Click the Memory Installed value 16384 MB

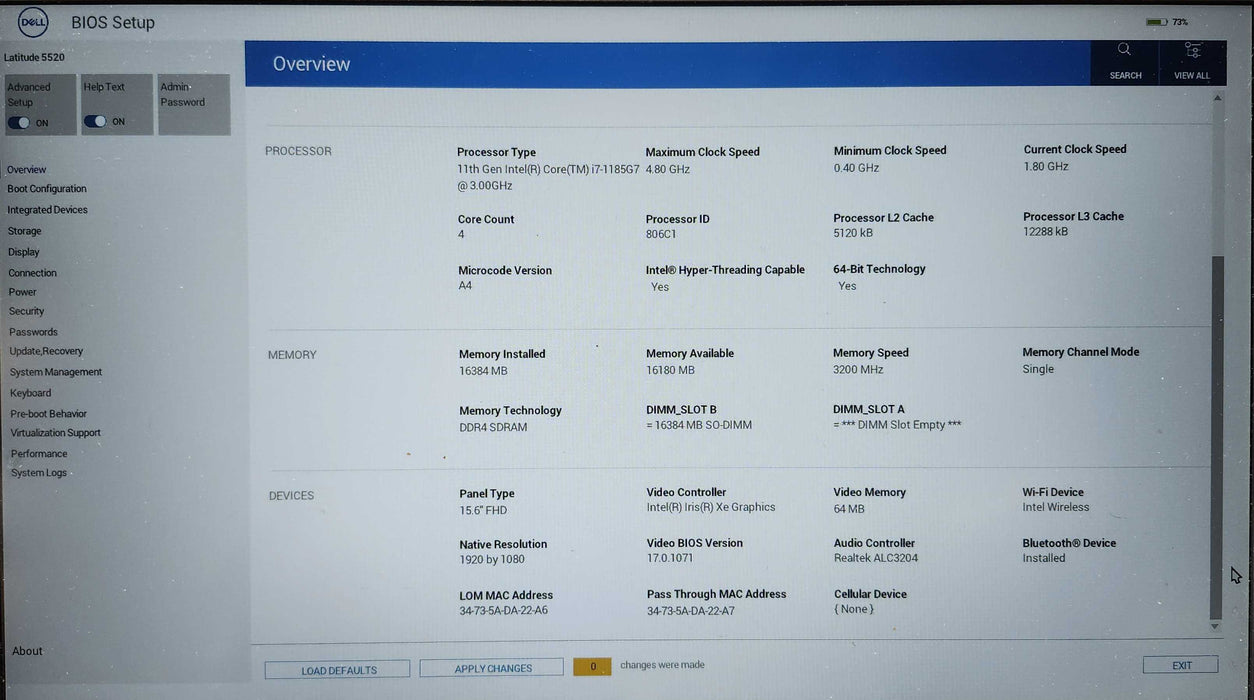point(483,370)
